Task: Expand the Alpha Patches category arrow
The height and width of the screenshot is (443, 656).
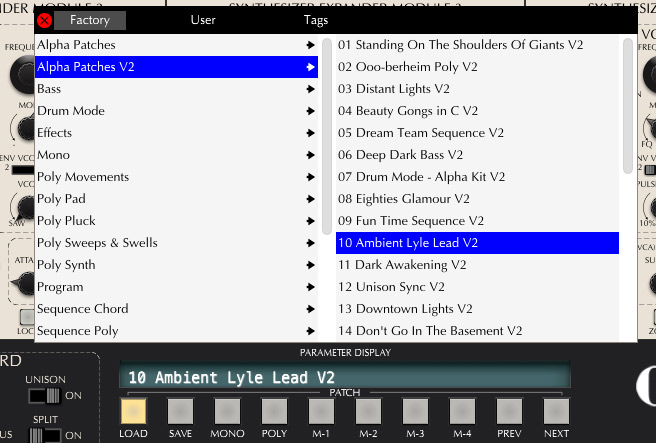Action: pos(310,45)
